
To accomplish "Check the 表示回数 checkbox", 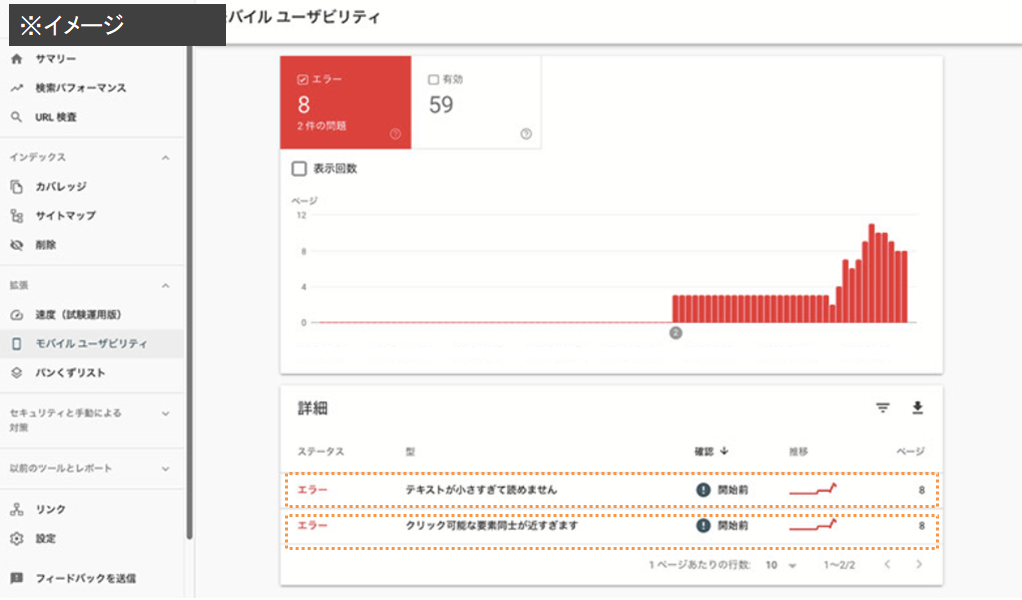I will pos(299,169).
